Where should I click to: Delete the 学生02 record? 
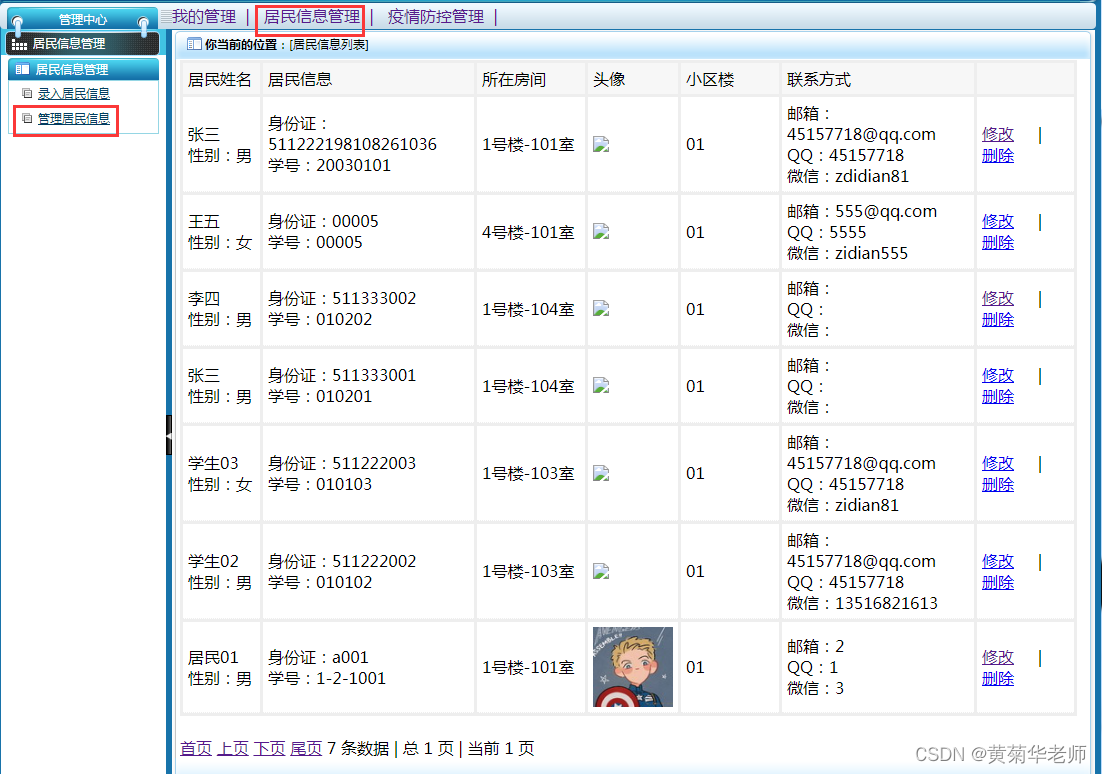(x=997, y=582)
